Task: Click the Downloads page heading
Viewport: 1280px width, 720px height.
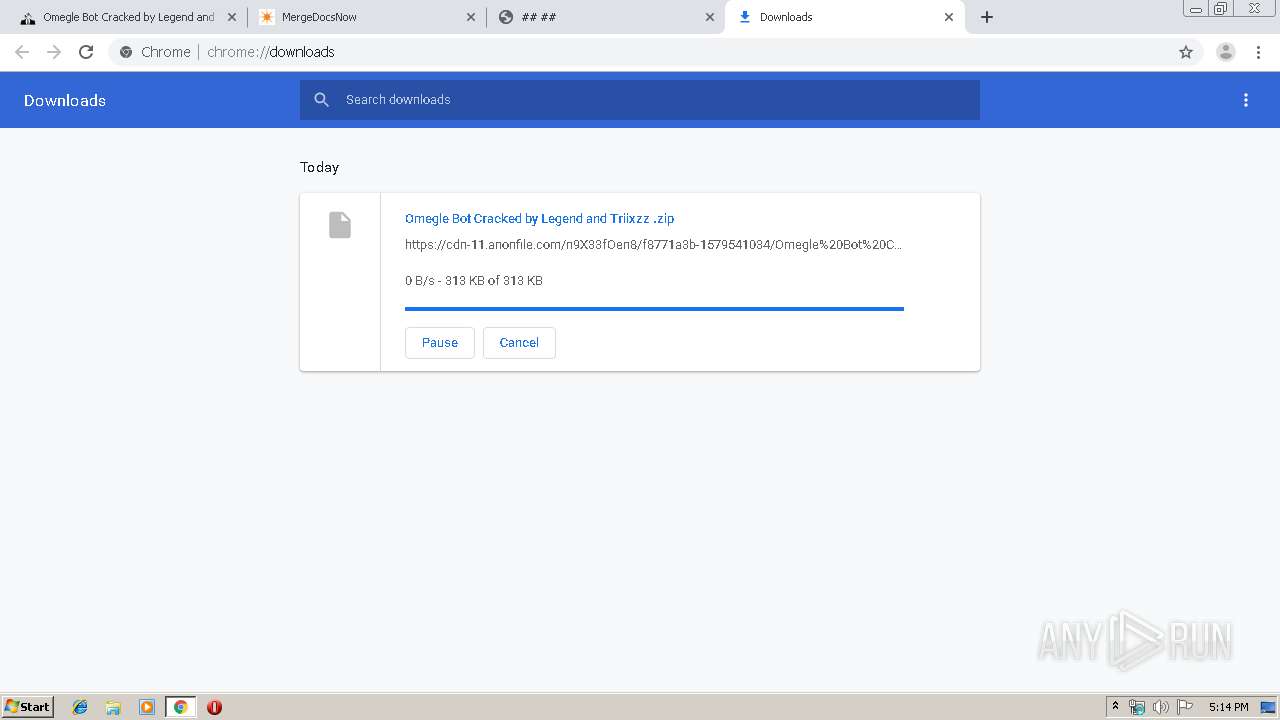Action: (x=65, y=100)
